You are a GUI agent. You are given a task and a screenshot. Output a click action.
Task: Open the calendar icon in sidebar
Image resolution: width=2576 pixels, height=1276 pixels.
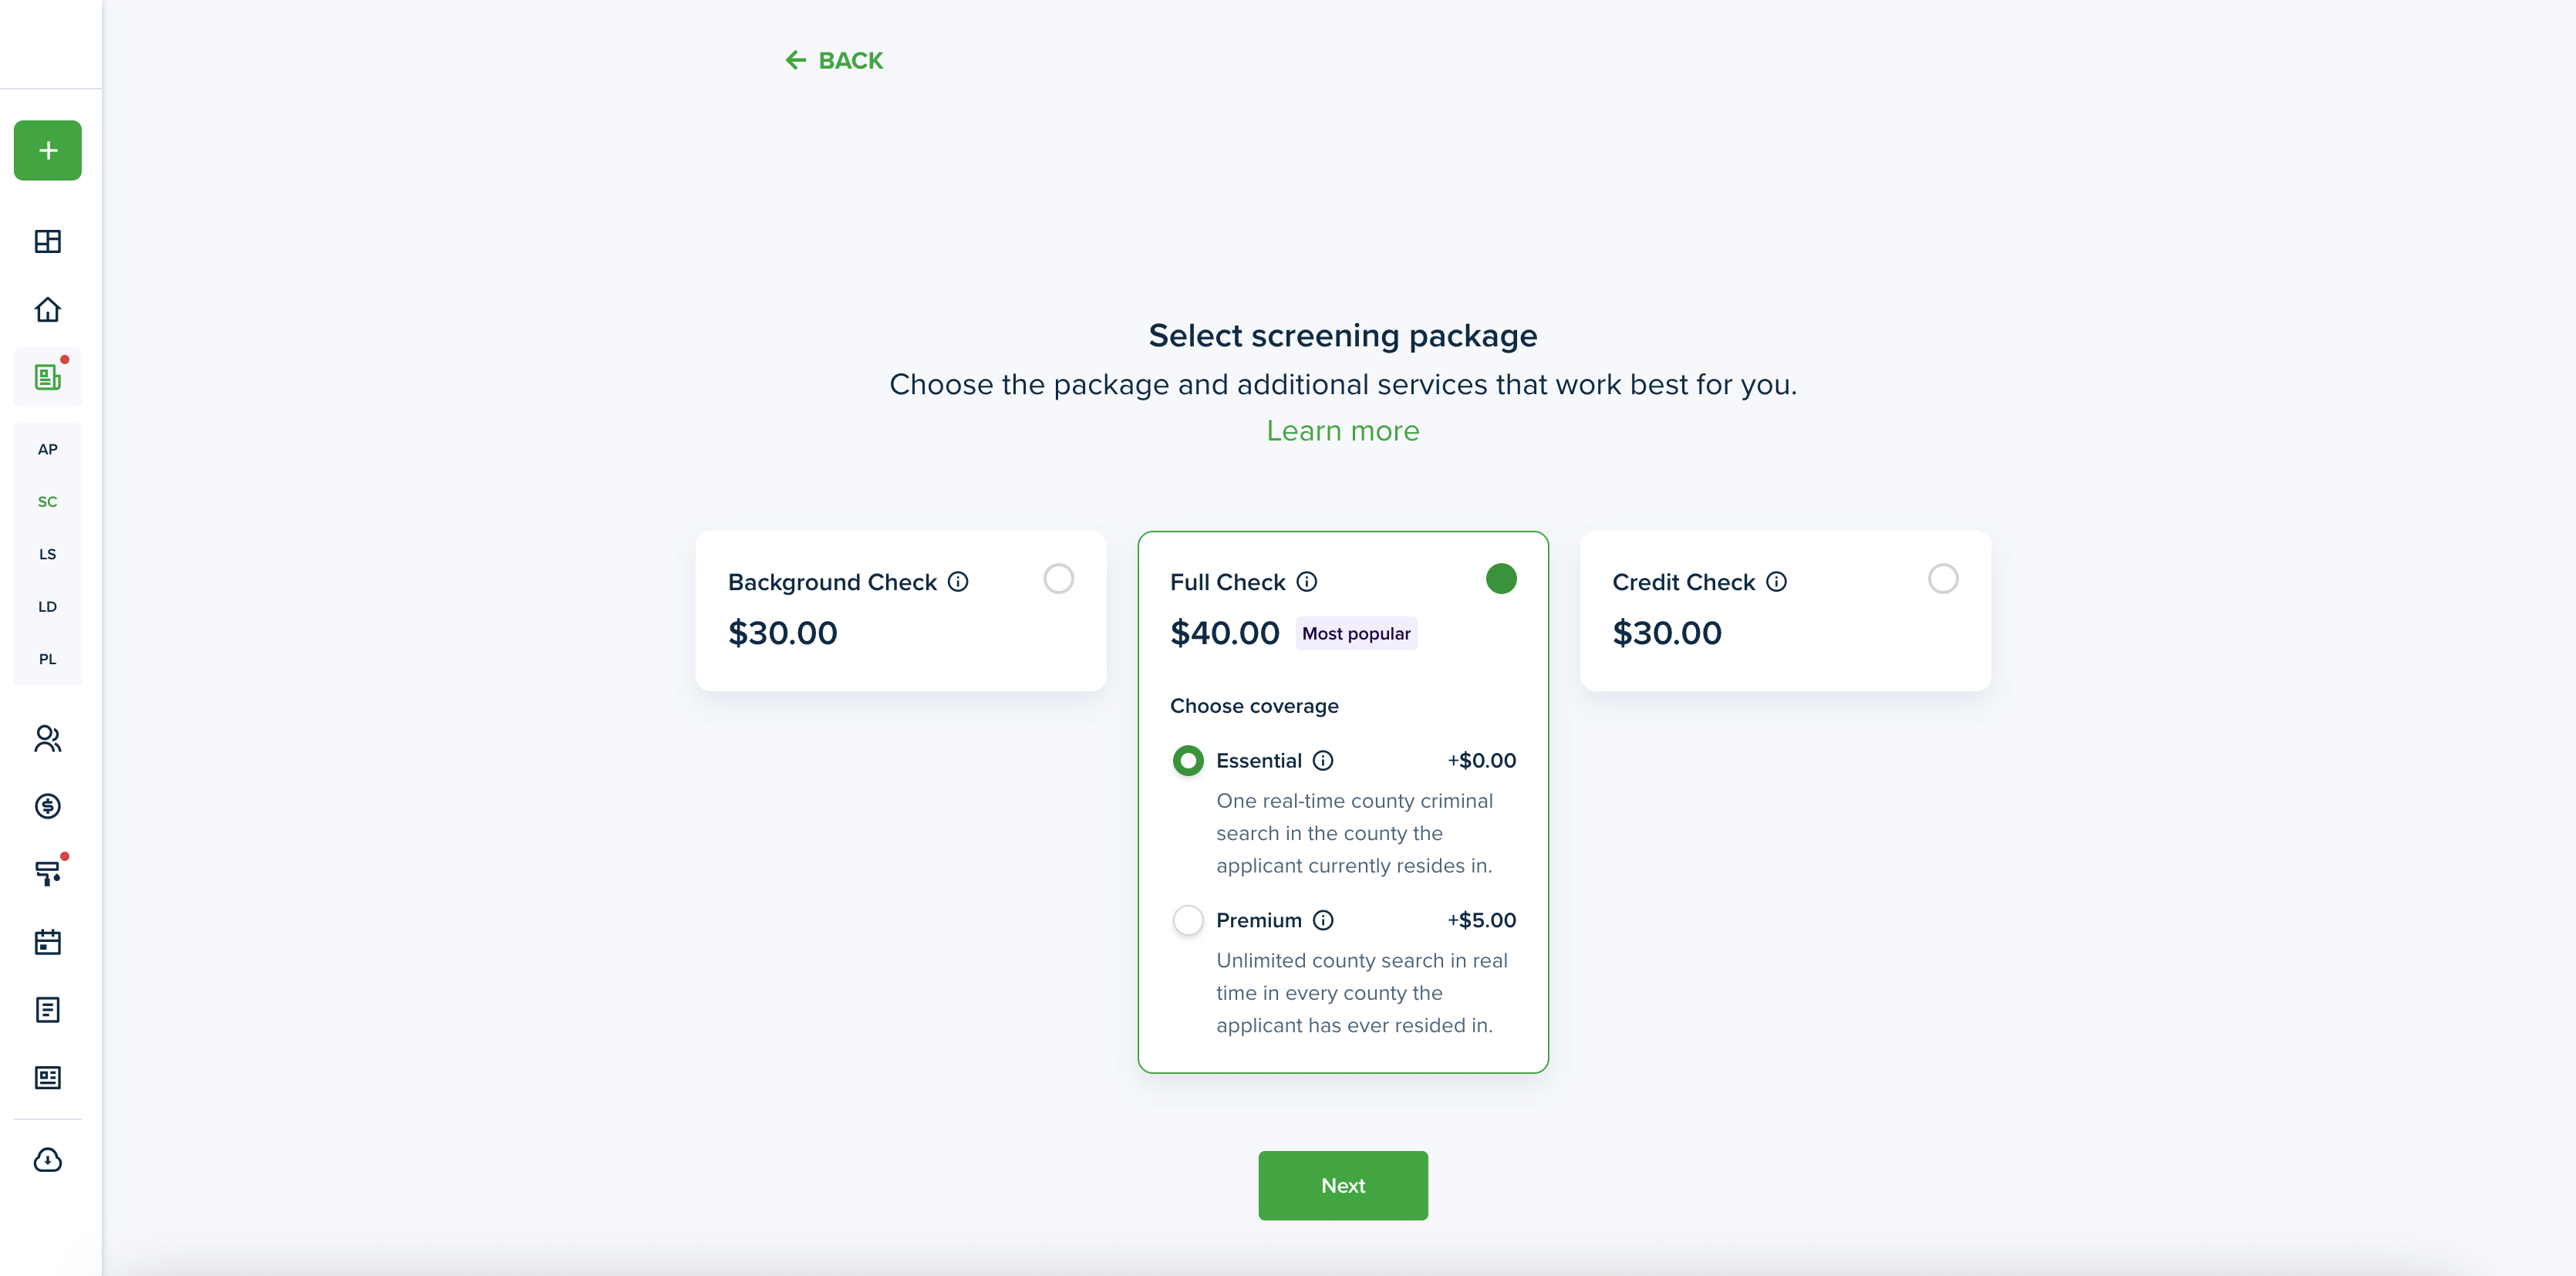[x=48, y=942]
